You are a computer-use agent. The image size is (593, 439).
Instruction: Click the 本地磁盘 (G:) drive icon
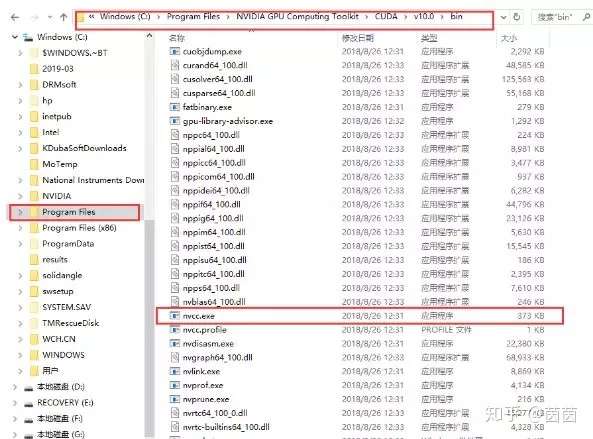tap(29, 435)
